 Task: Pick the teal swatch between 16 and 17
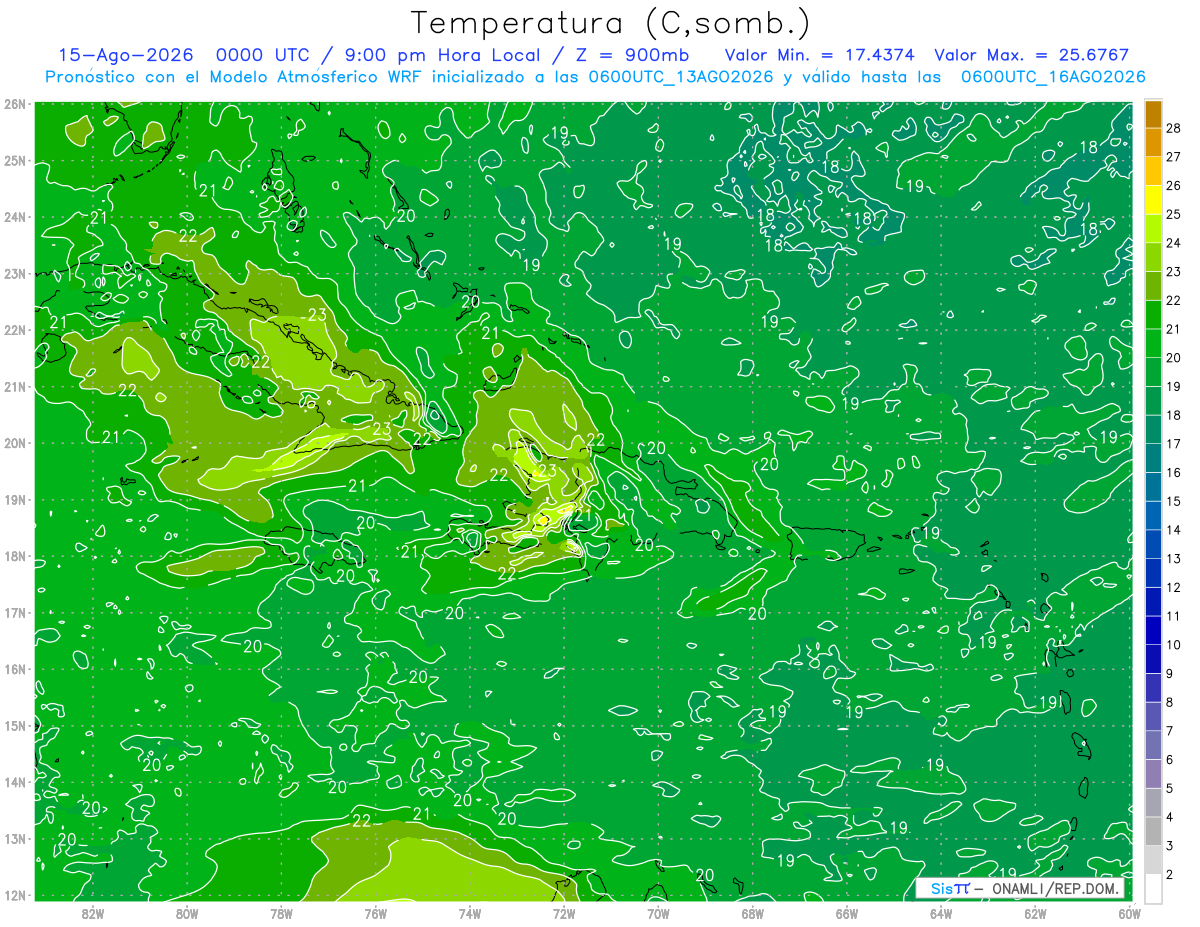(x=1153, y=458)
